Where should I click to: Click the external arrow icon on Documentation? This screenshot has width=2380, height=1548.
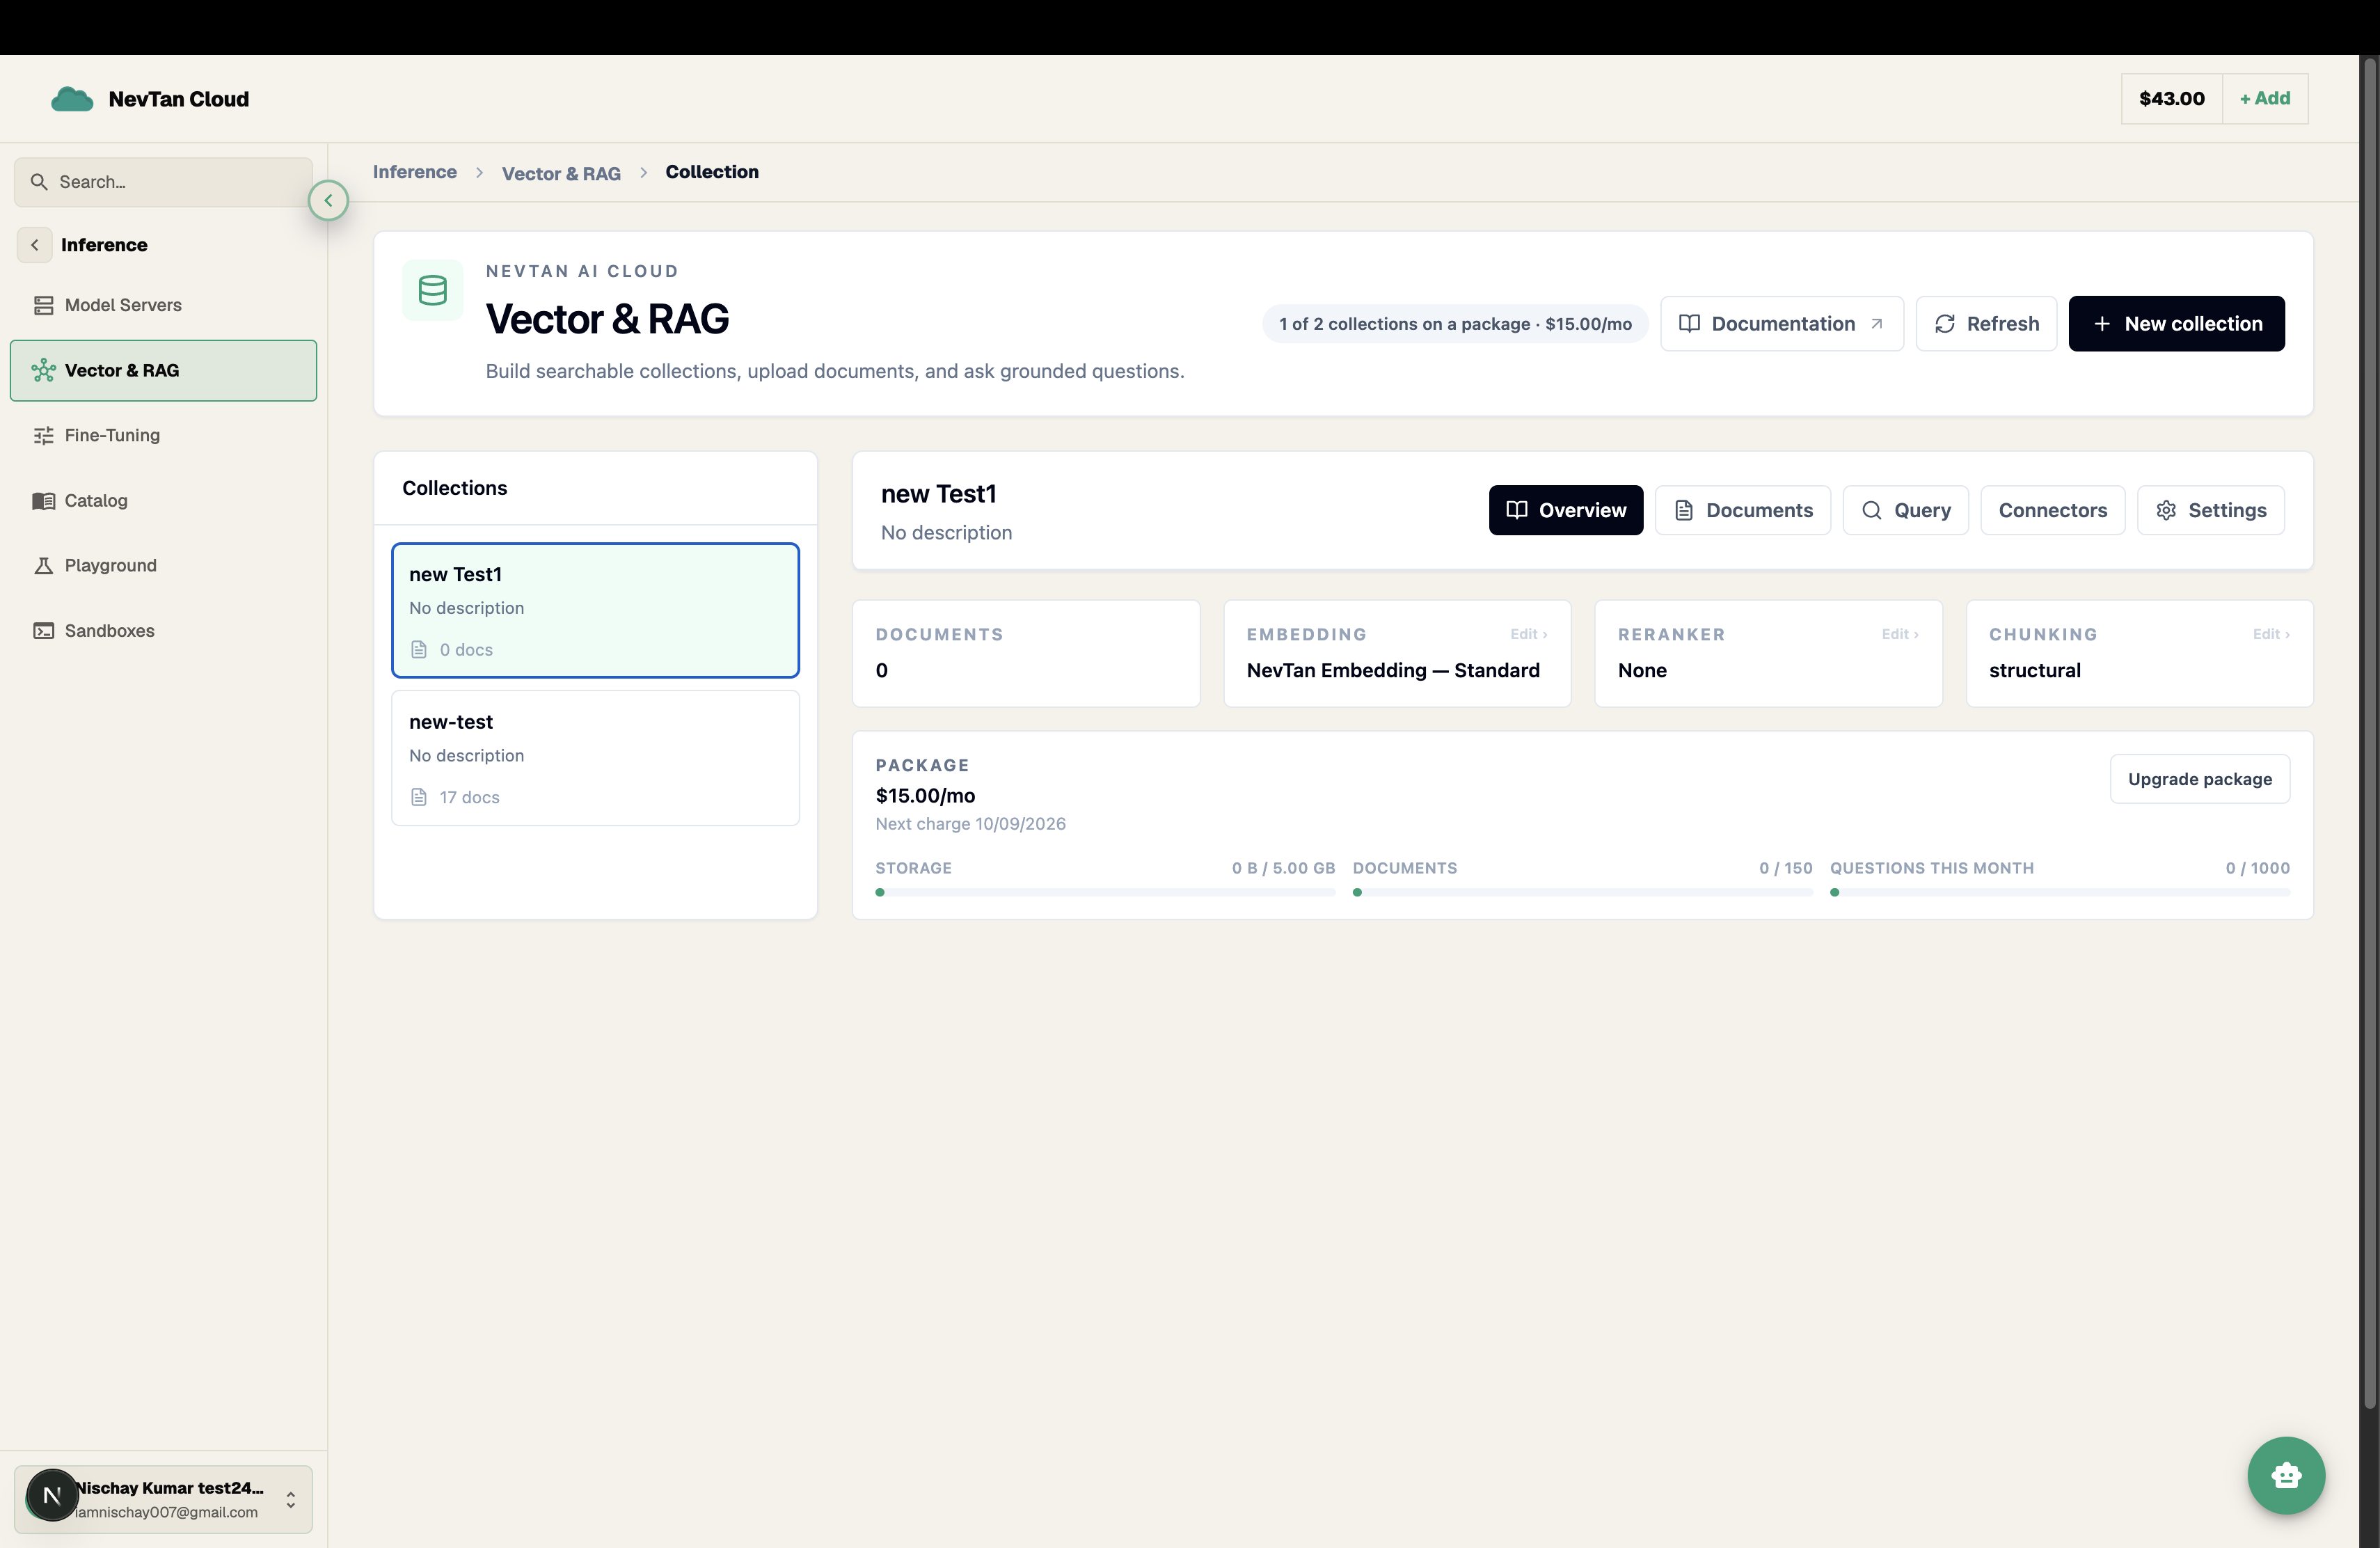click(x=1877, y=324)
